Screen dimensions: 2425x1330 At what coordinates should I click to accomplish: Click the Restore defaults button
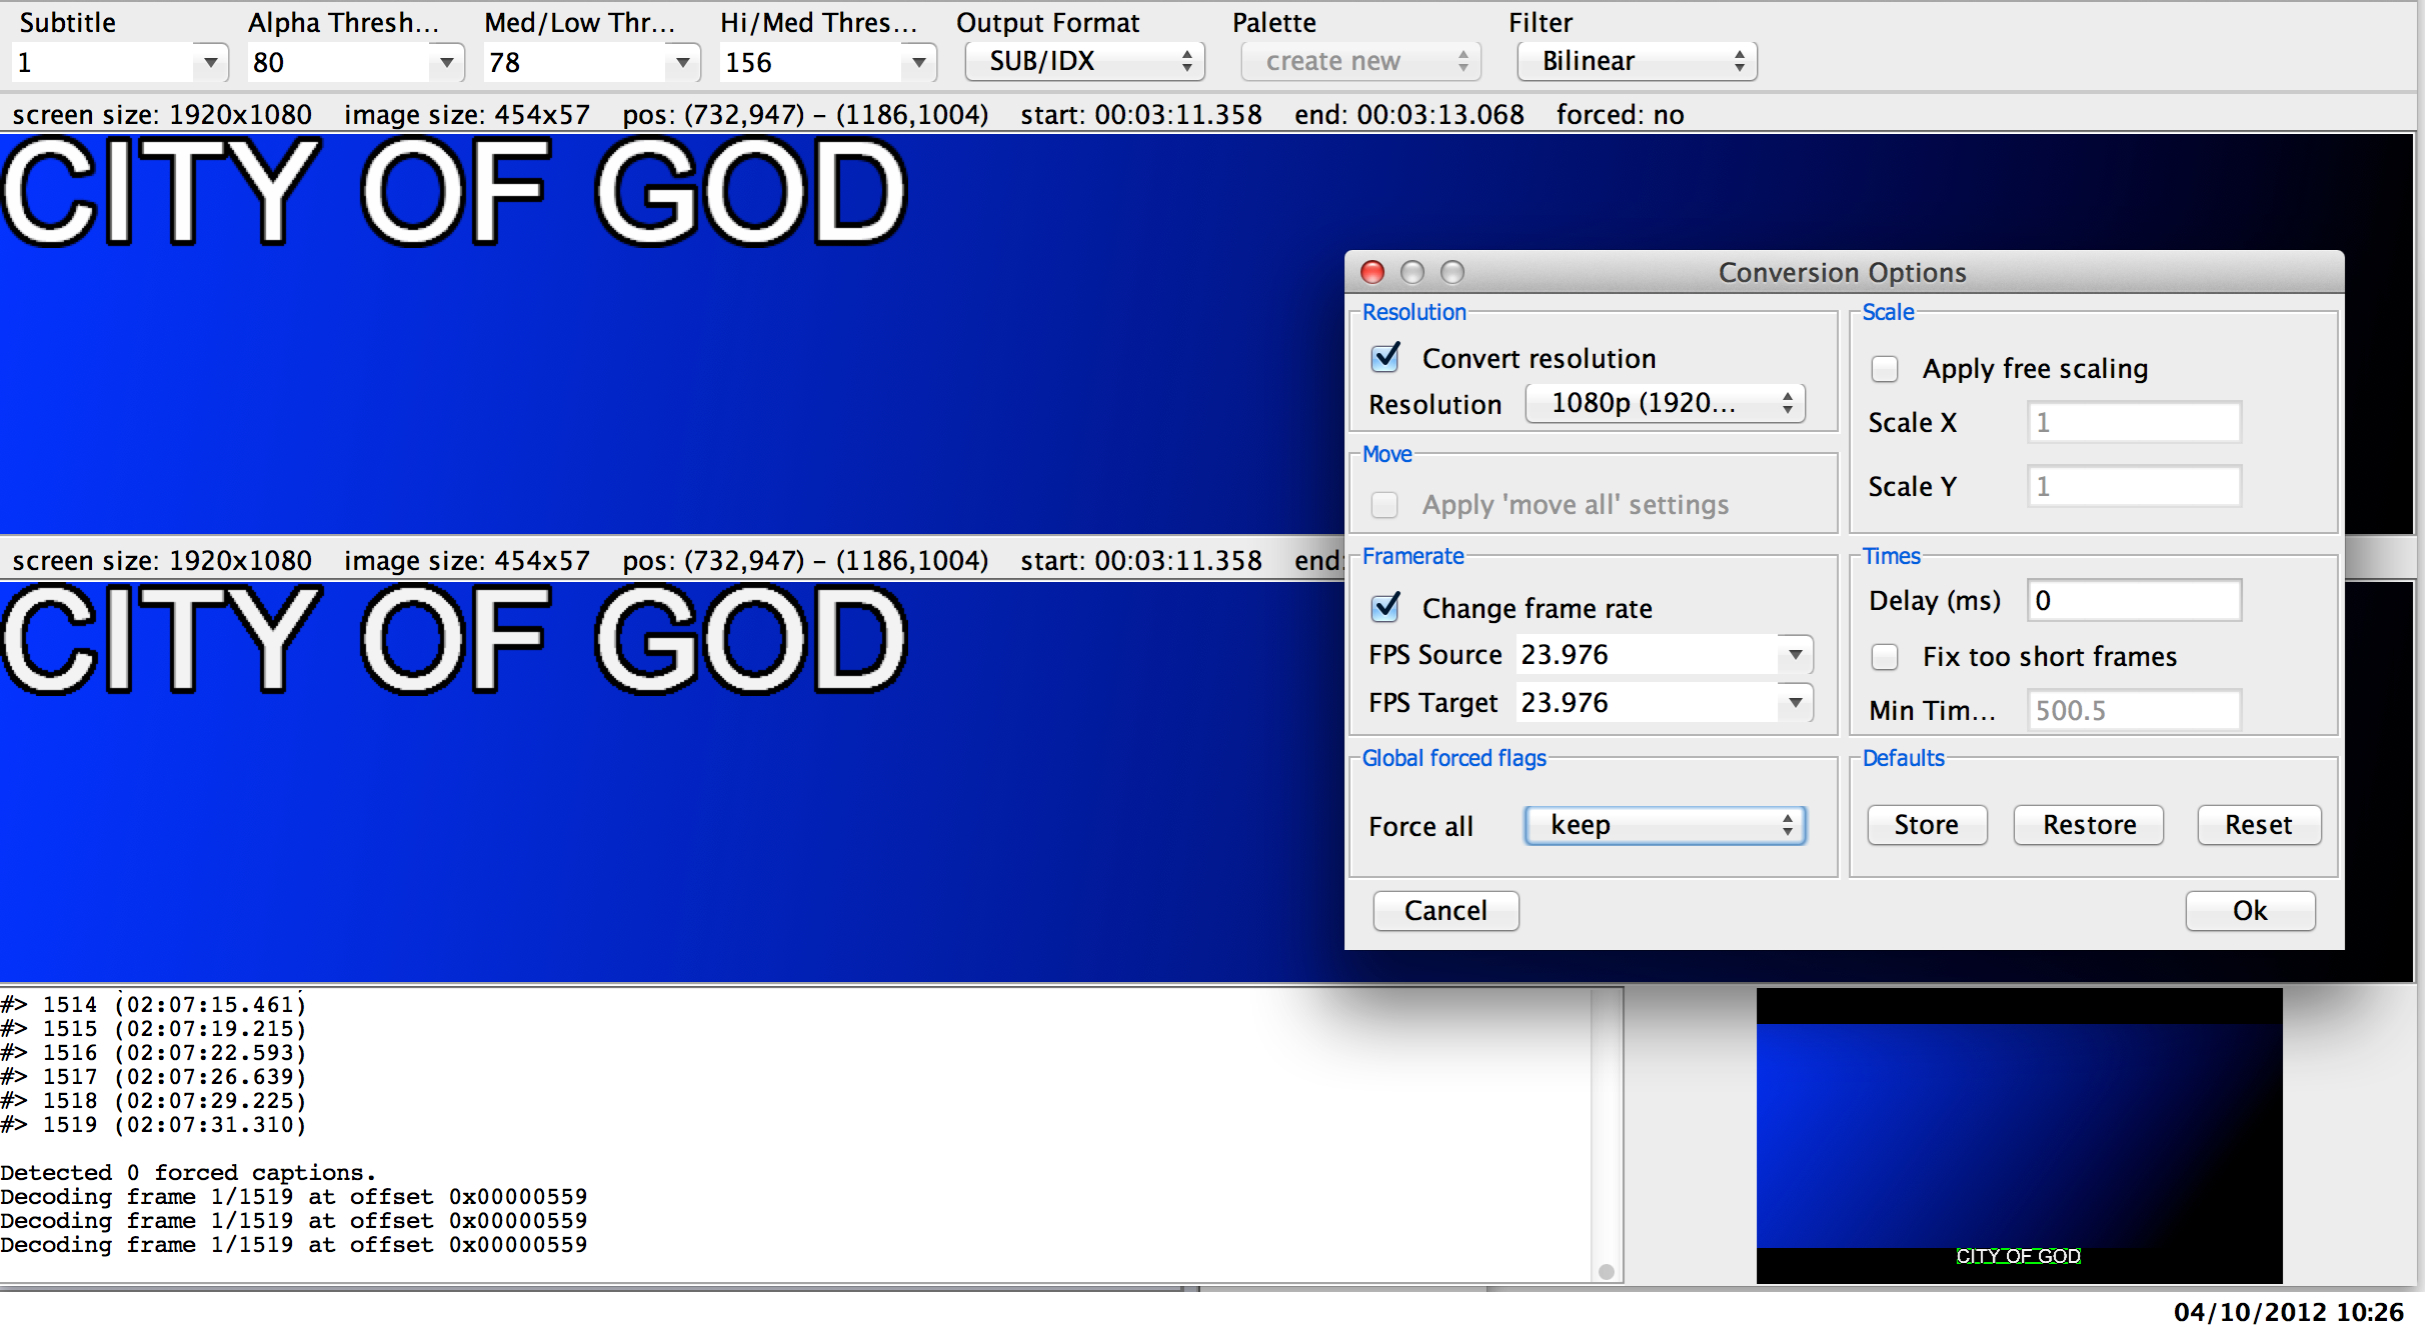point(2089,825)
